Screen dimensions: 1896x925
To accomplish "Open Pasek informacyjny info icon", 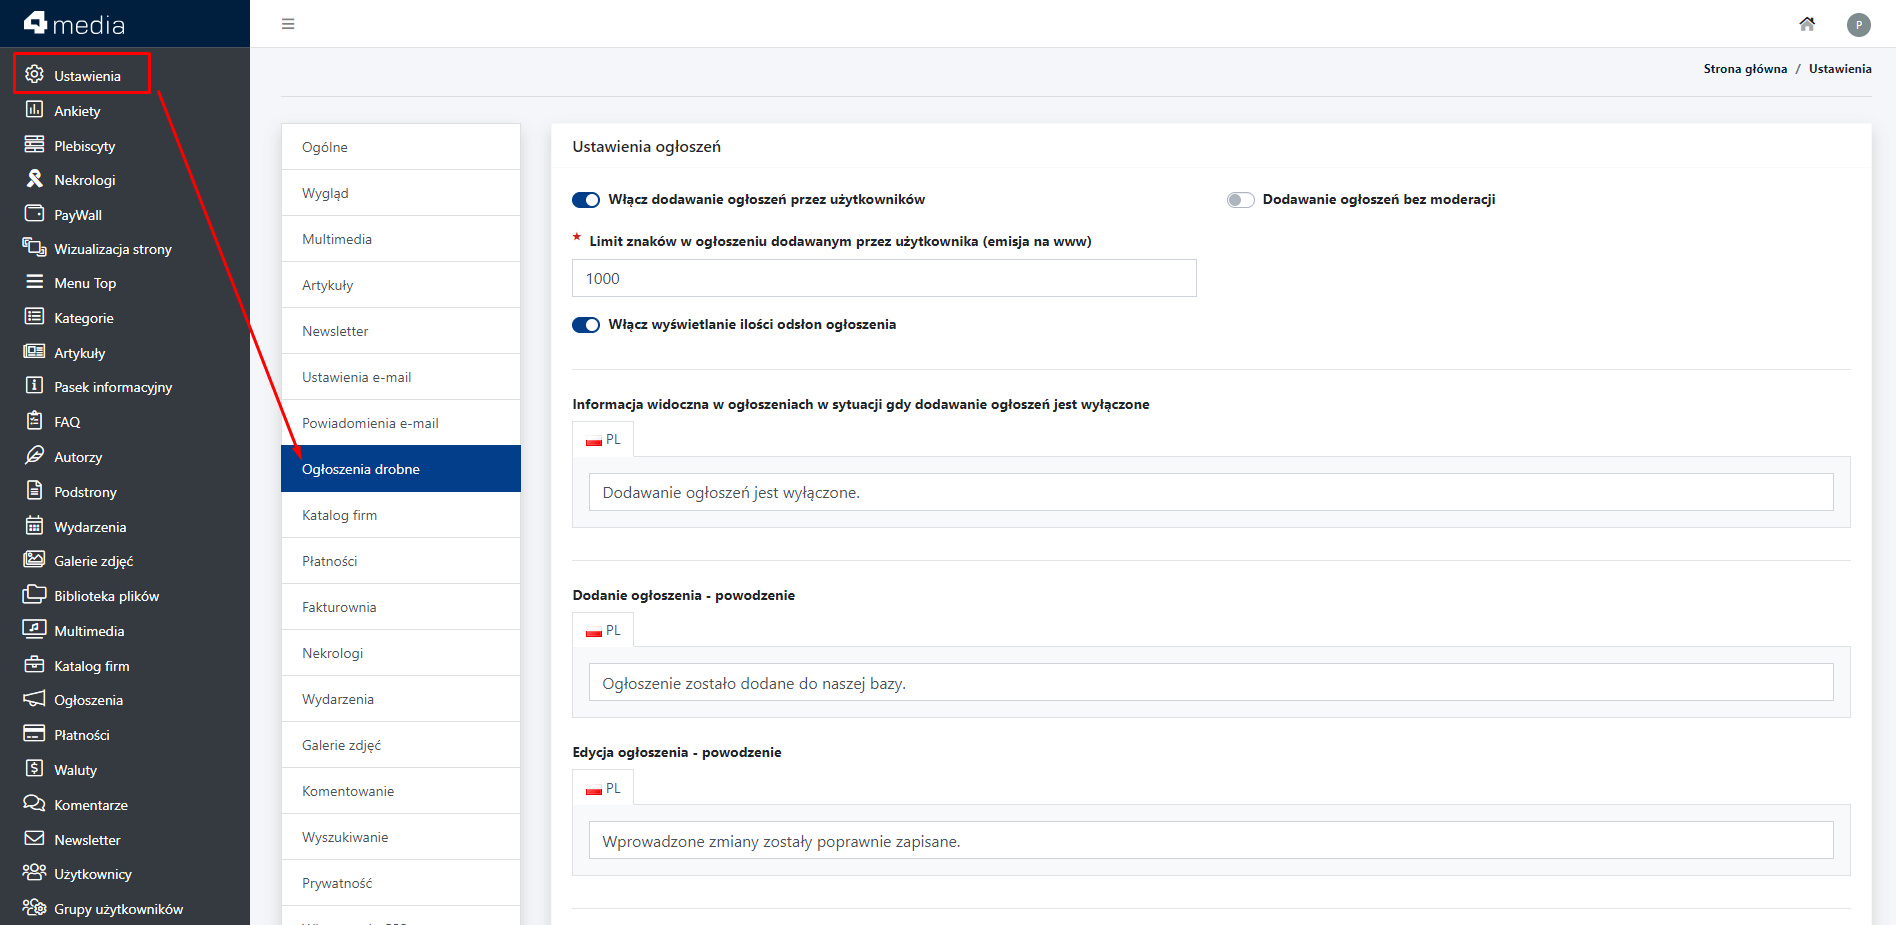I will tap(34, 386).
